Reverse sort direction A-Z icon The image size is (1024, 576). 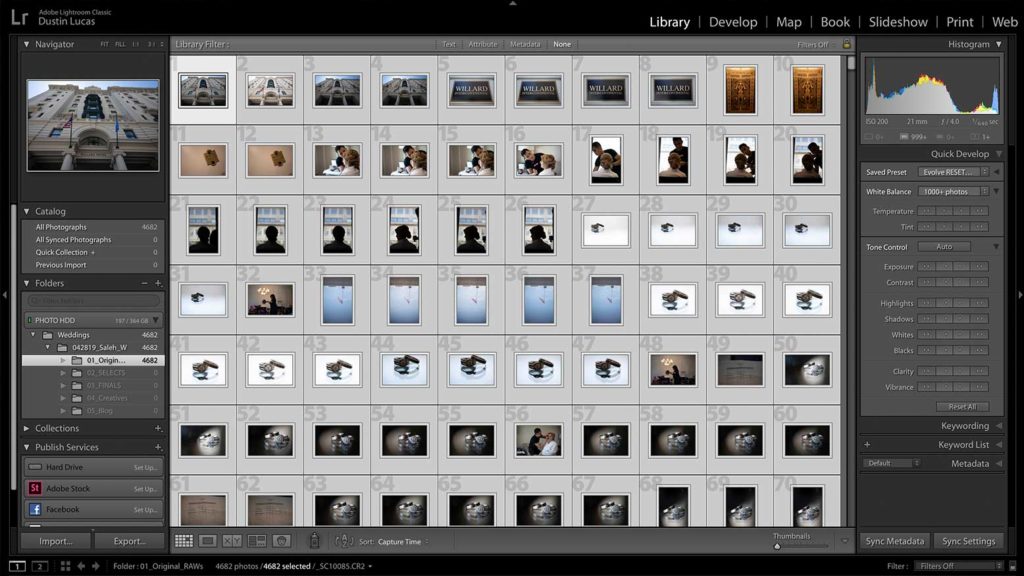(344, 541)
